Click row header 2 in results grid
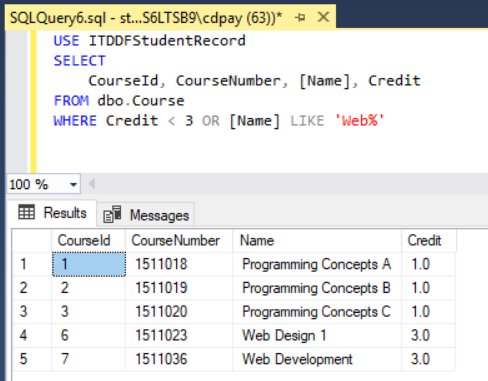Image resolution: width=488 pixels, height=381 pixels. [32, 288]
